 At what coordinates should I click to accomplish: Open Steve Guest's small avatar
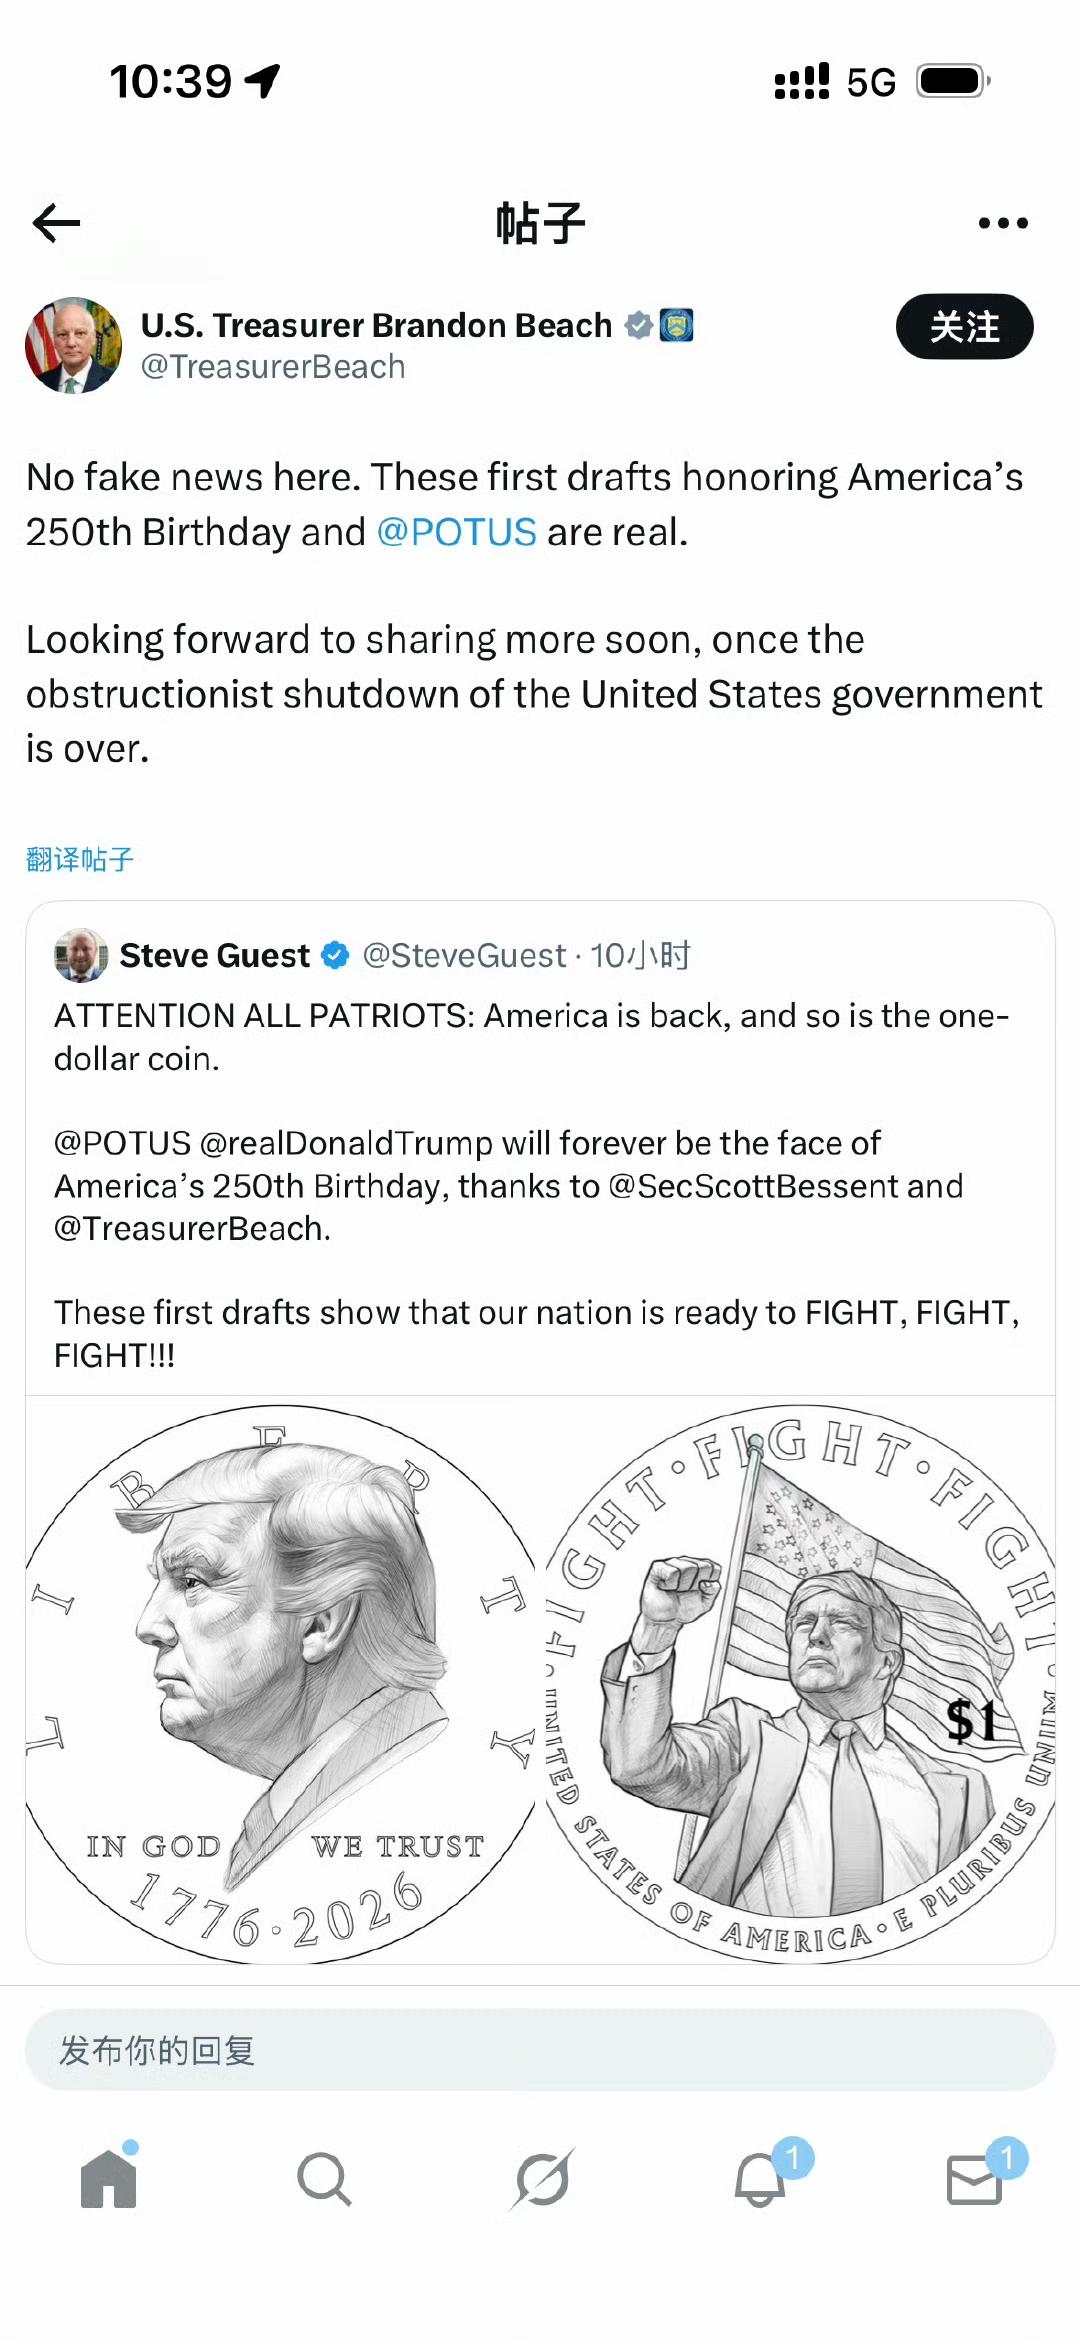(81, 955)
